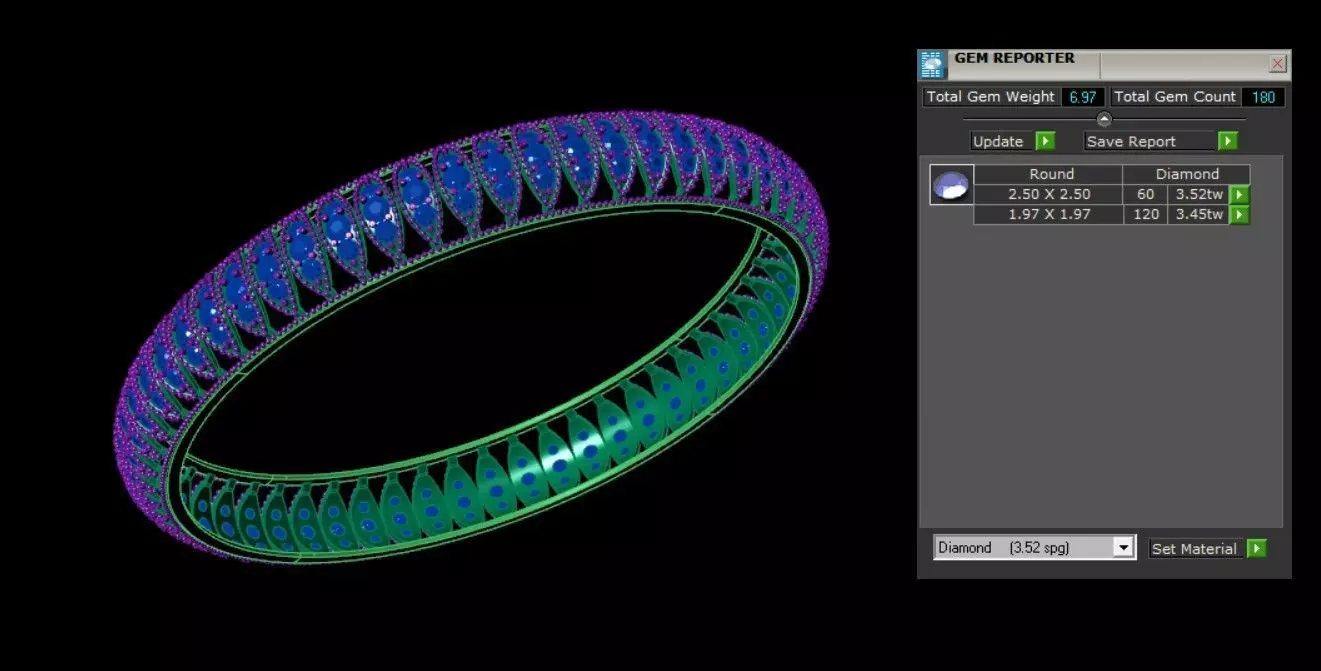Click the Total Gem Count value 180
The height and width of the screenshot is (671, 1321).
coord(1262,97)
